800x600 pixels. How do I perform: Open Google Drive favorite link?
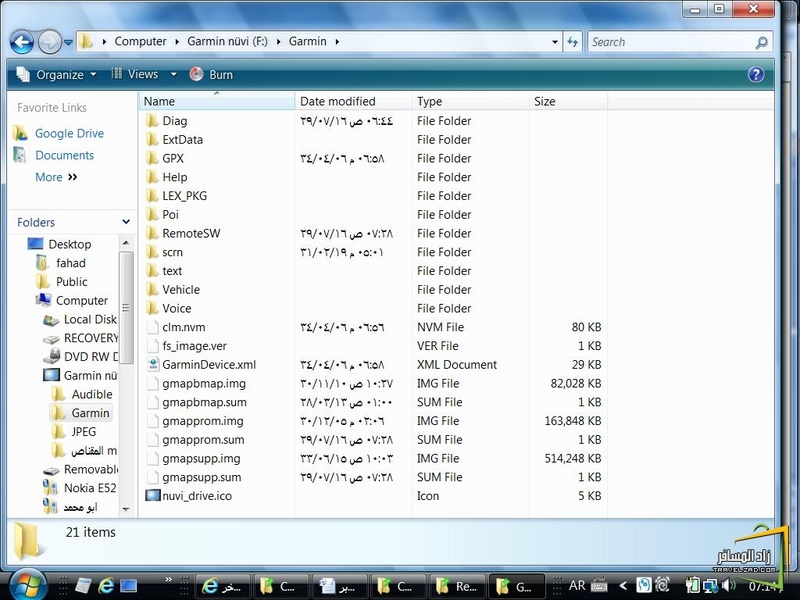[69, 133]
